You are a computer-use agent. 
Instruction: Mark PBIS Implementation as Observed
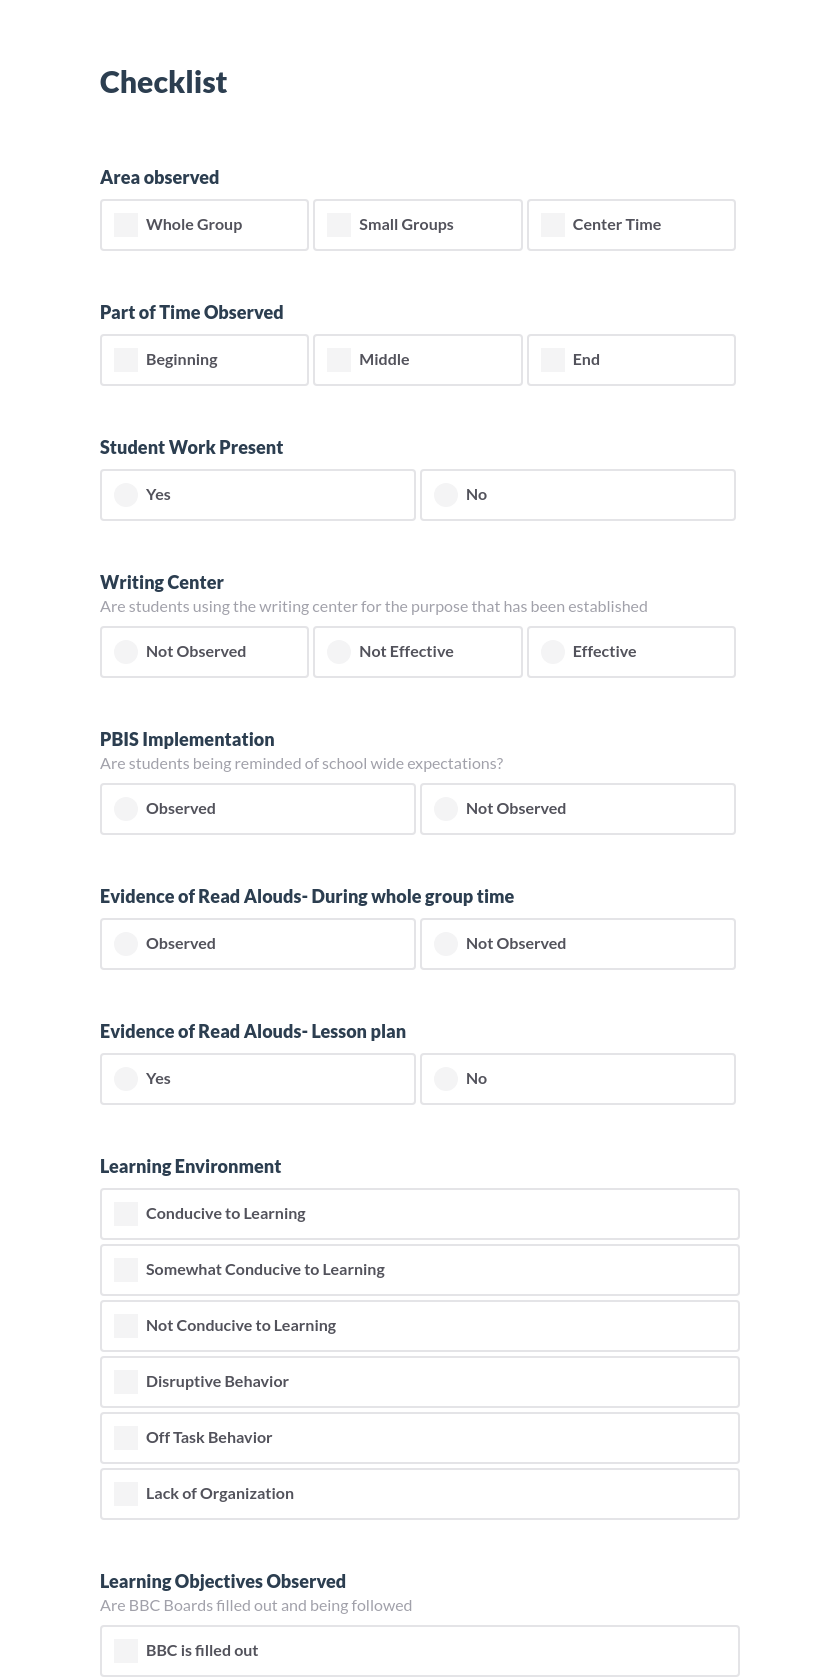(126, 809)
